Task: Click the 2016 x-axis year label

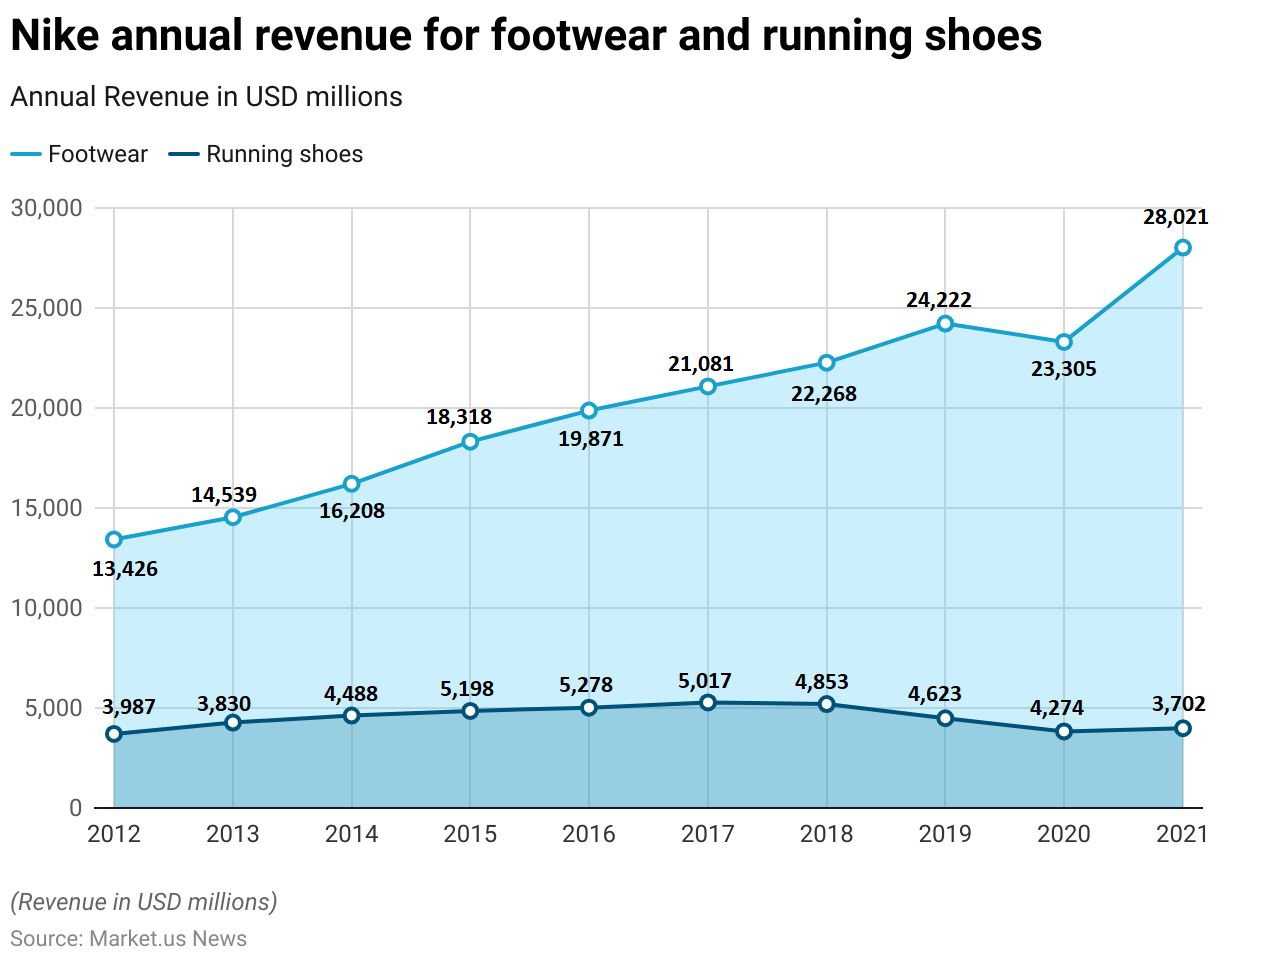Action: click(x=589, y=834)
